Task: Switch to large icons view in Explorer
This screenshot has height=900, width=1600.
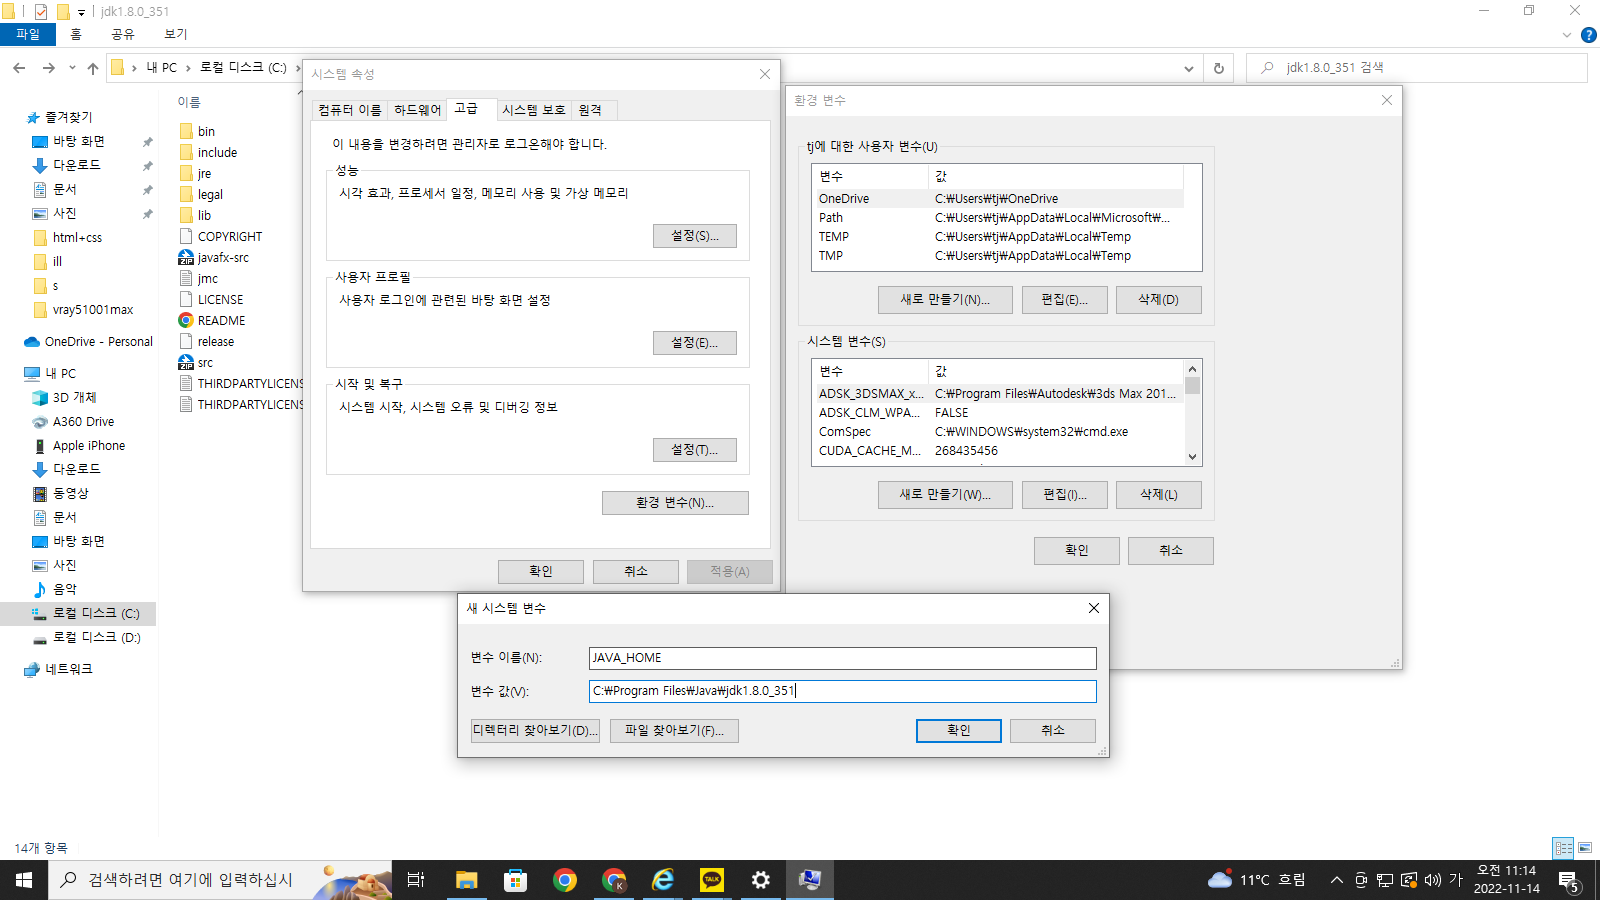Action: 1585,848
